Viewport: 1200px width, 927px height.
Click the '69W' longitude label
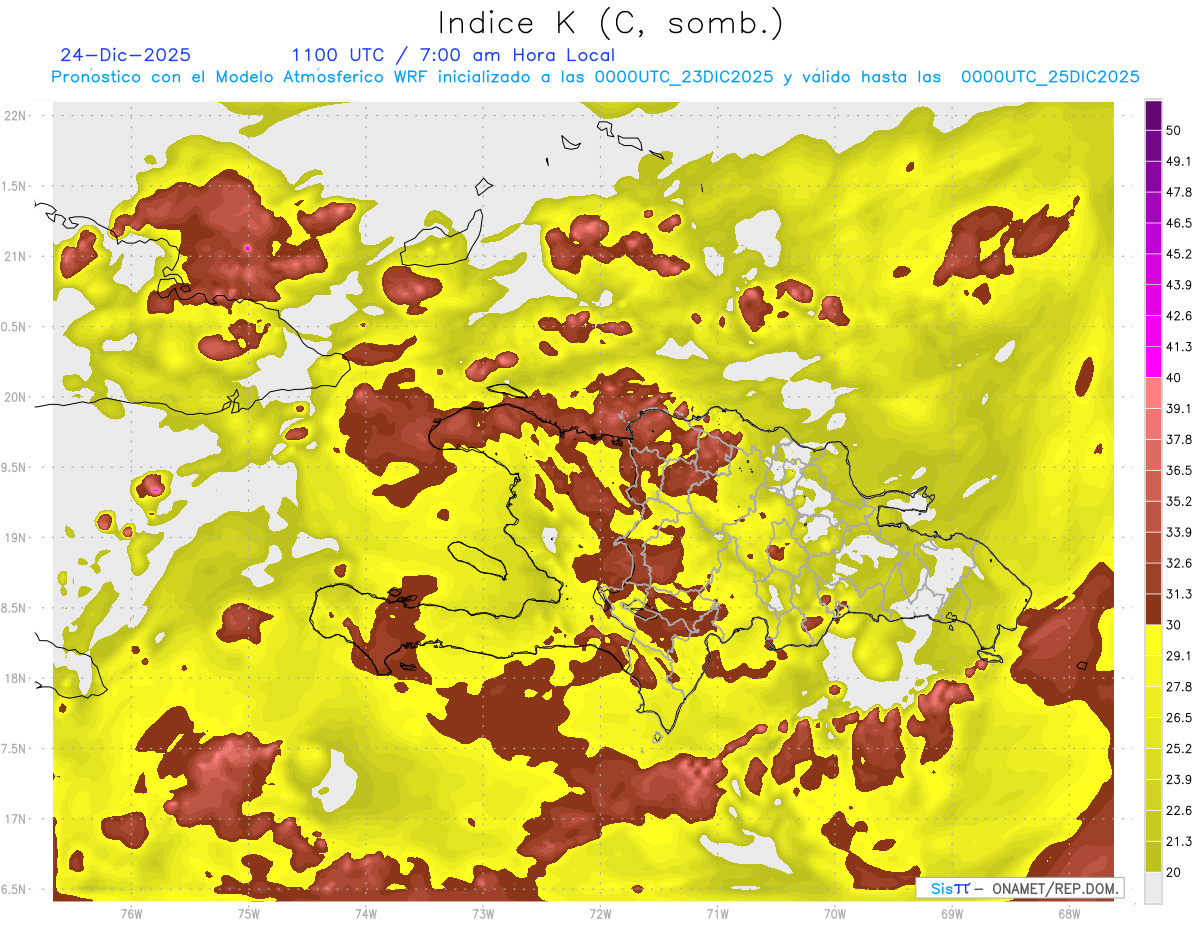pyautogui.click(x=951, y=913)
